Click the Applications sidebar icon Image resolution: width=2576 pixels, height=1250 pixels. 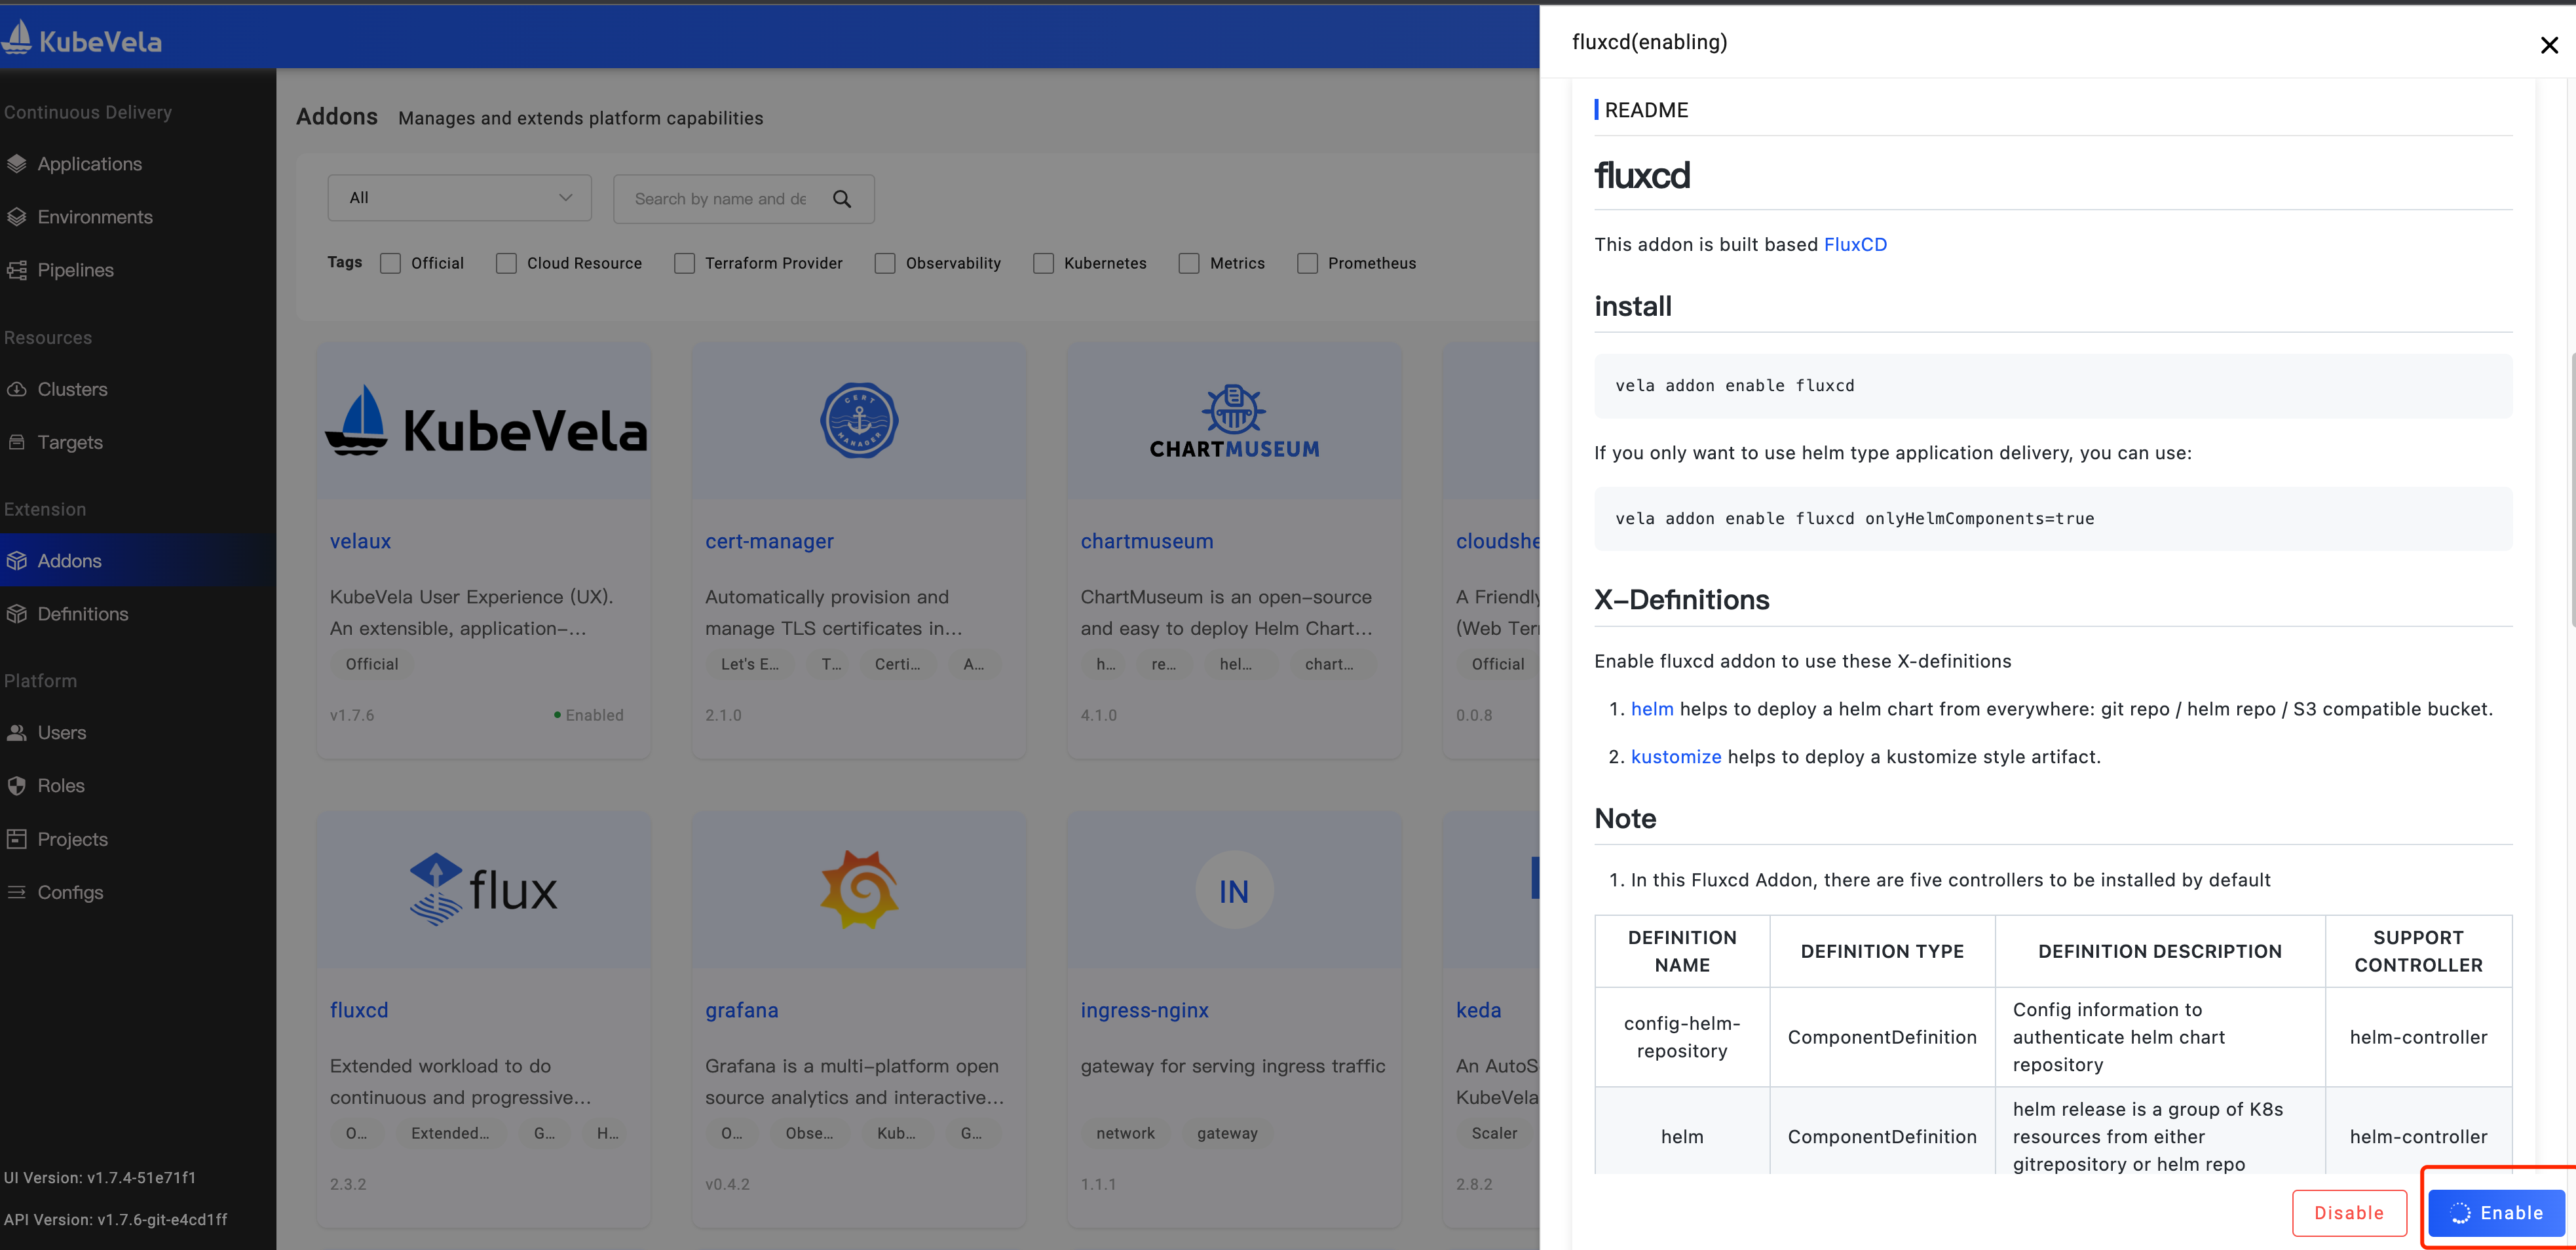point(17,164)
